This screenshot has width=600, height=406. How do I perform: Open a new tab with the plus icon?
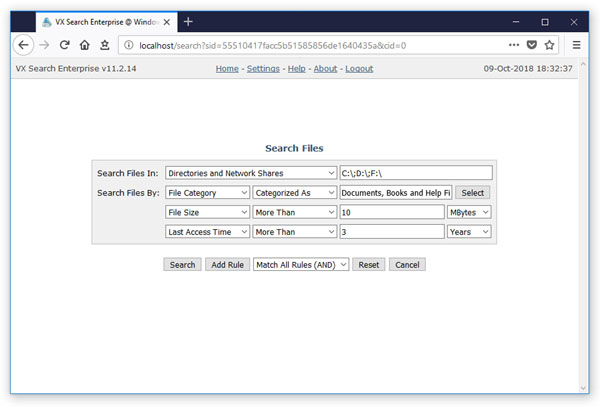[x=188, y=22]
